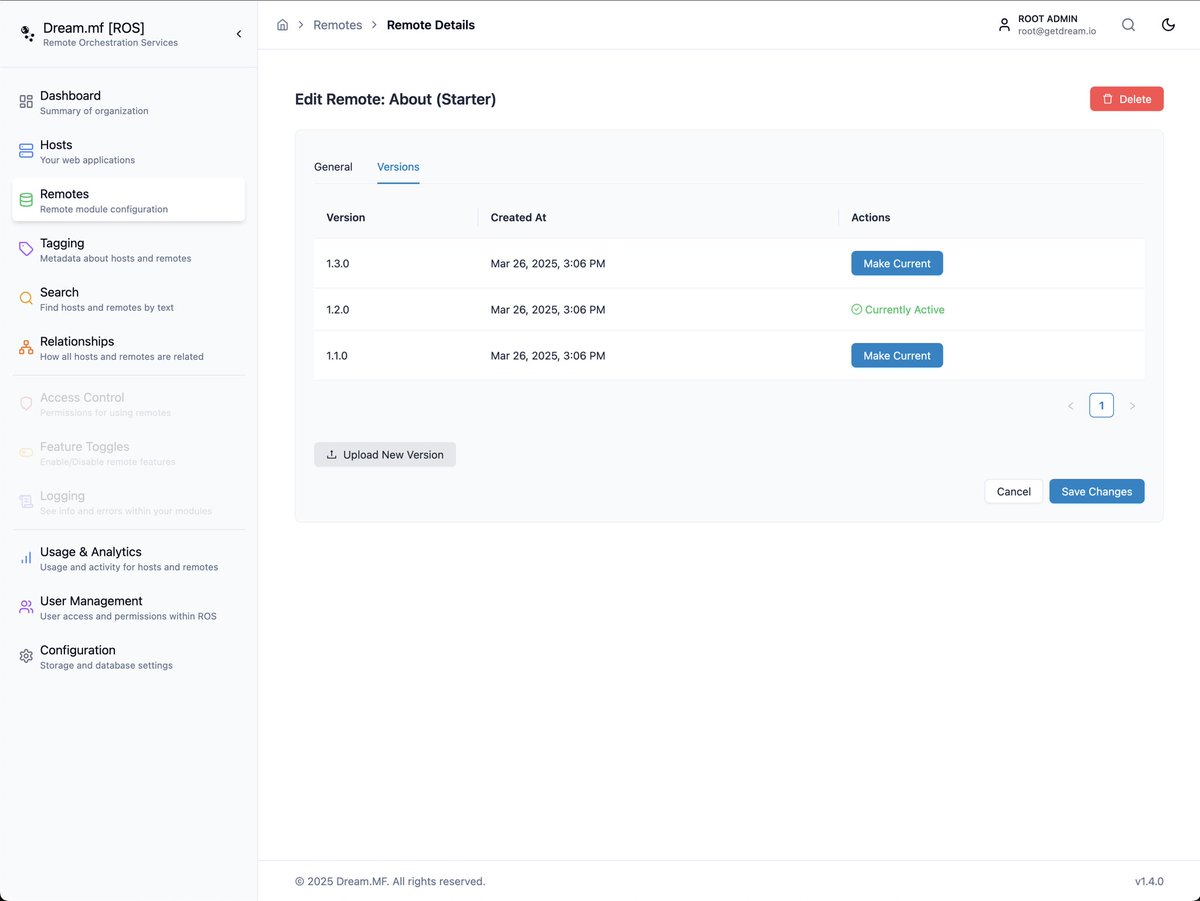Open Configuration menu item
The image size is (1200, 901).
coord(128,656)
